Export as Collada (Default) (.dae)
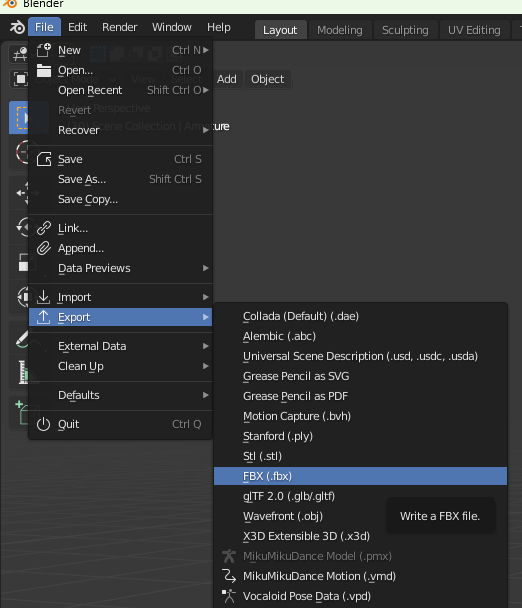 pyautogui.click(x=360, y=316)
